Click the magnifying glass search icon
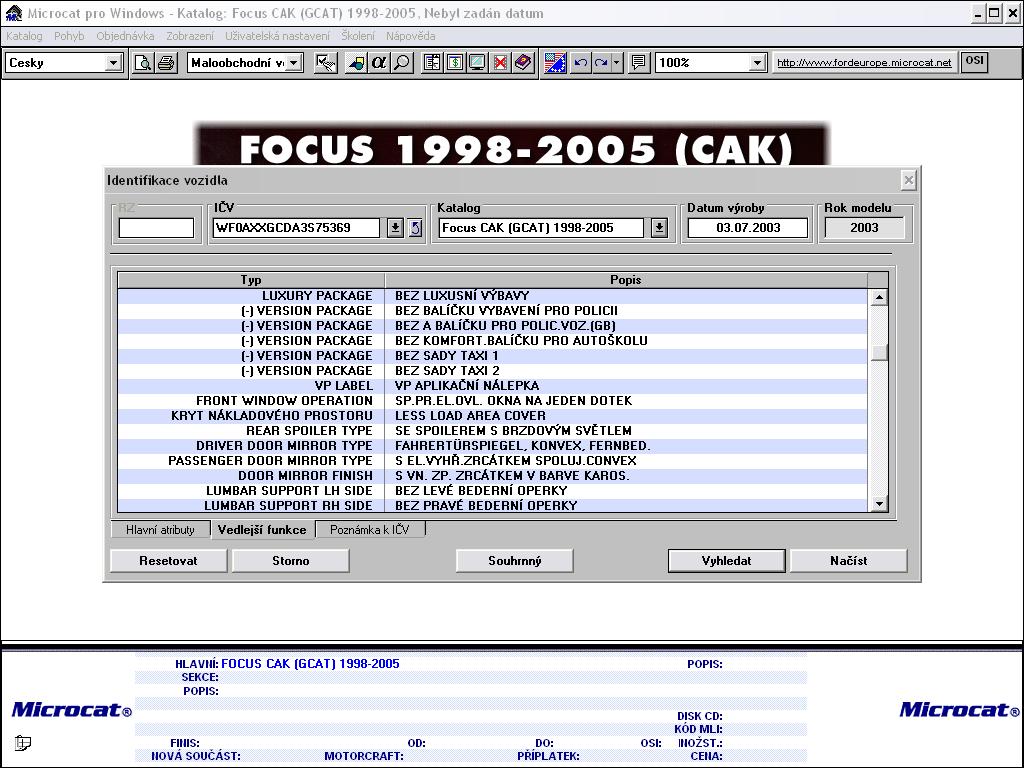 [x=401, y=63]
